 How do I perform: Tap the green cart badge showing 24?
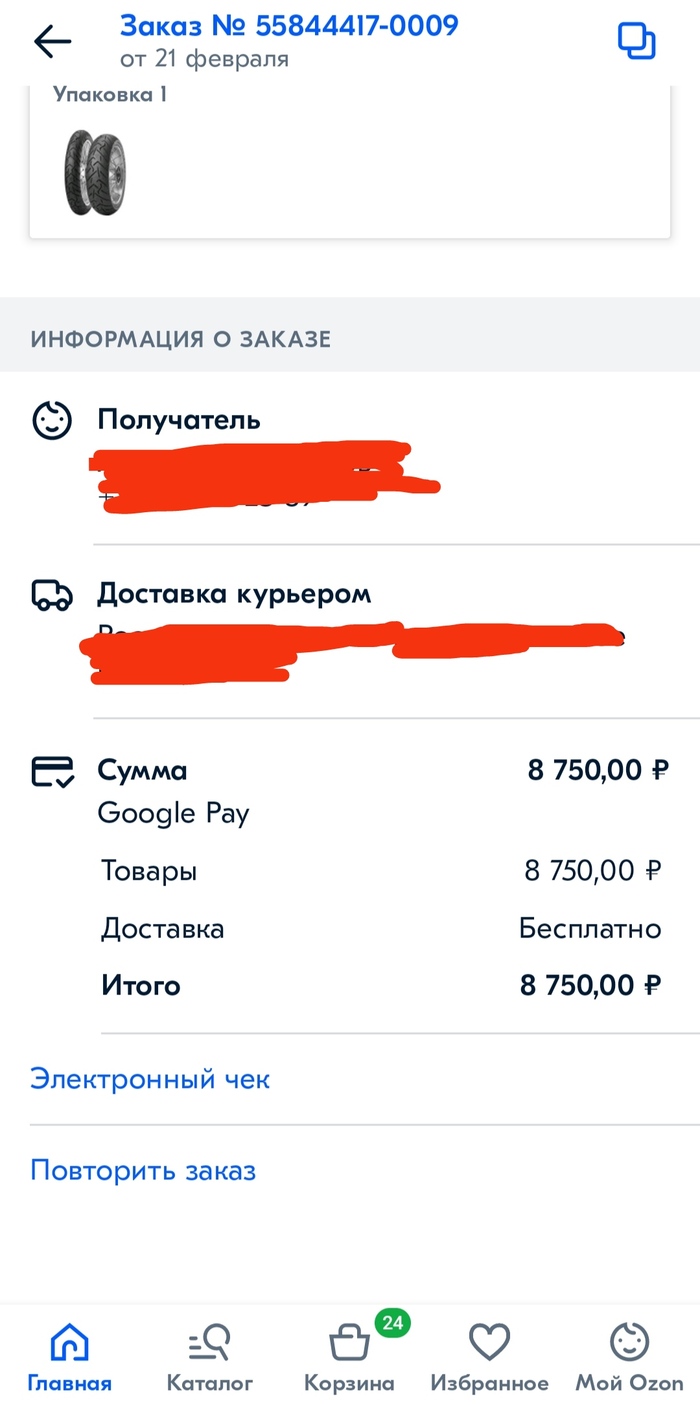[392, 1323]
